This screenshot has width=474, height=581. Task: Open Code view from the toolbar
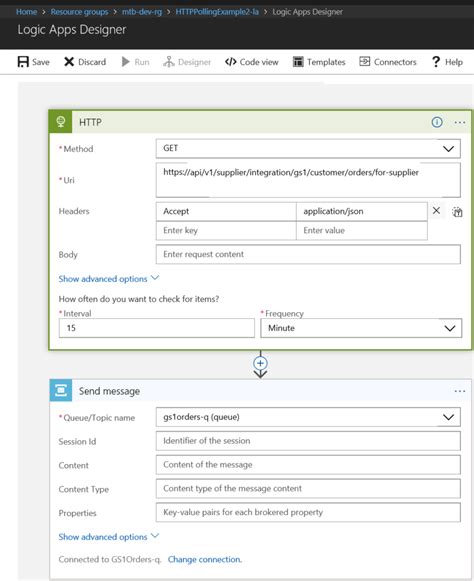click(x=252, y=62)
